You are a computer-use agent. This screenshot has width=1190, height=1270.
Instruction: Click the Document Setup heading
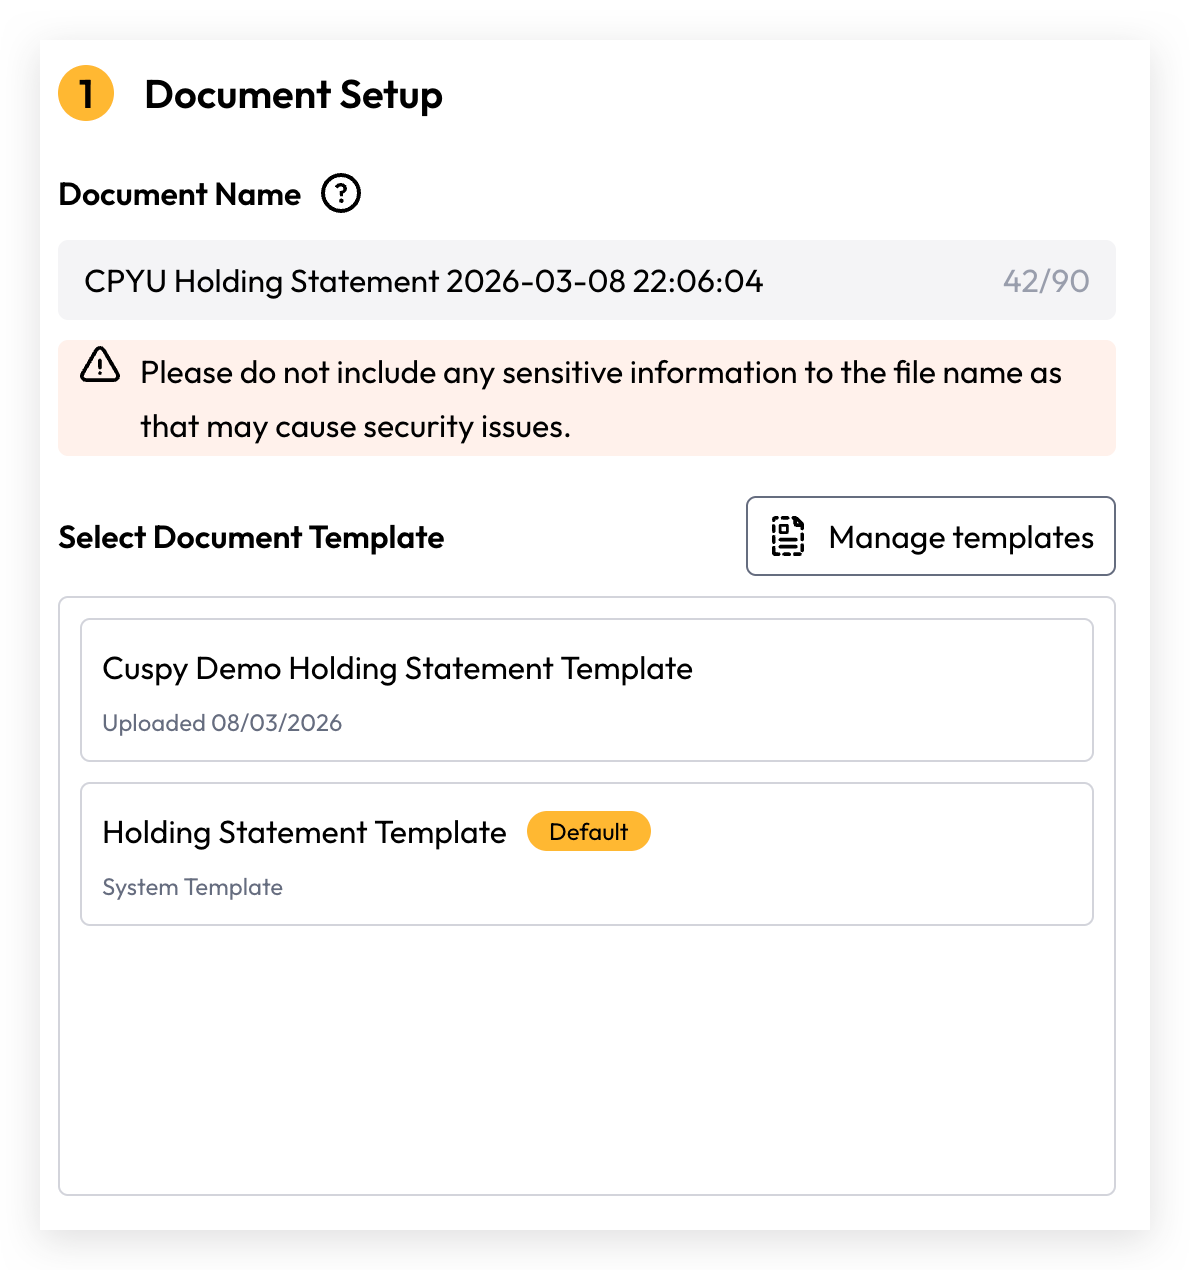point(294,95)
